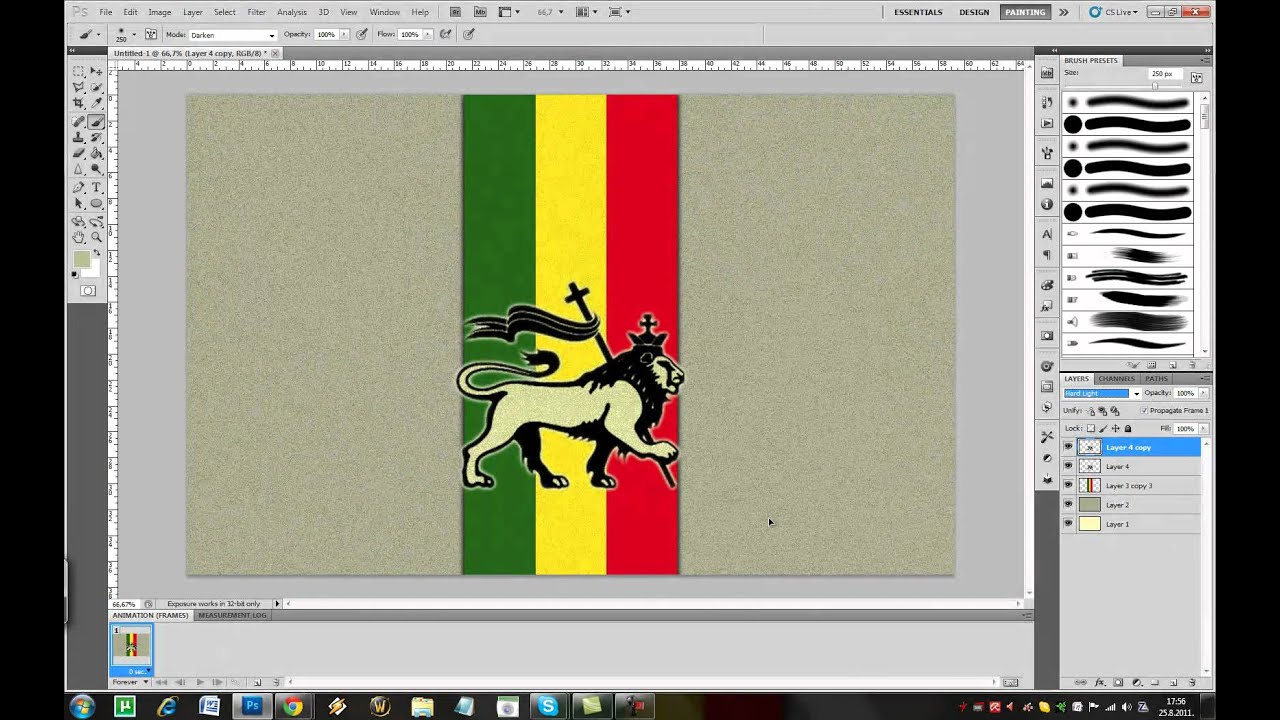Select the Ellipse shape tool

96,203
